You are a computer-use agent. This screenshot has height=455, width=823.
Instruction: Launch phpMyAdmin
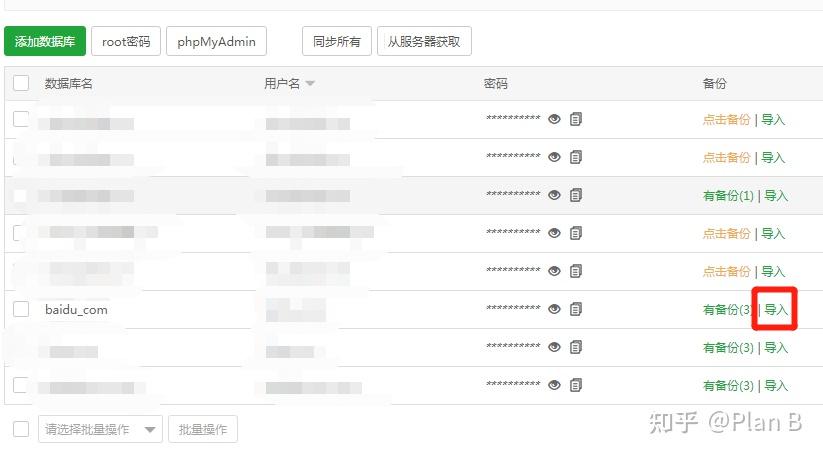[x=216, y=41]
